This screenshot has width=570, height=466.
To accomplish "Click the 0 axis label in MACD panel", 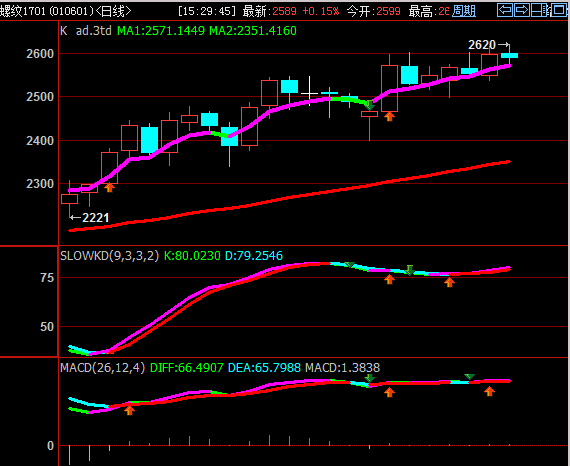I will [51, 446].
